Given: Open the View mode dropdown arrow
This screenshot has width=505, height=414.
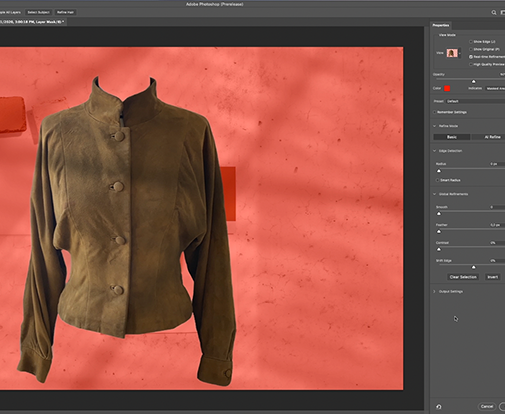Looking at the screenshot, I should [460, 53].
